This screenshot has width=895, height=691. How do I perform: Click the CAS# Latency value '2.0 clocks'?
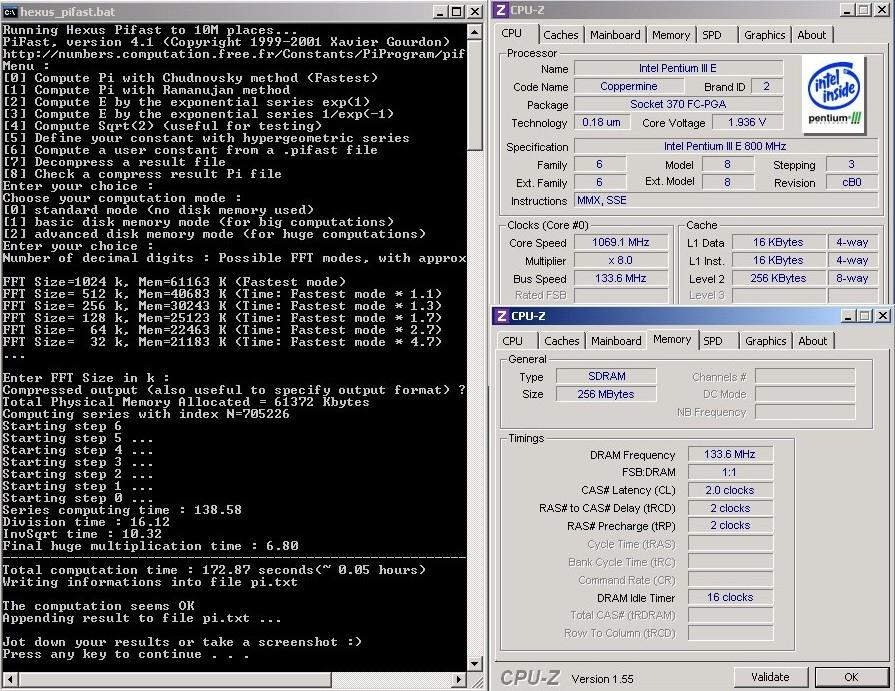(x=730, y=490)
